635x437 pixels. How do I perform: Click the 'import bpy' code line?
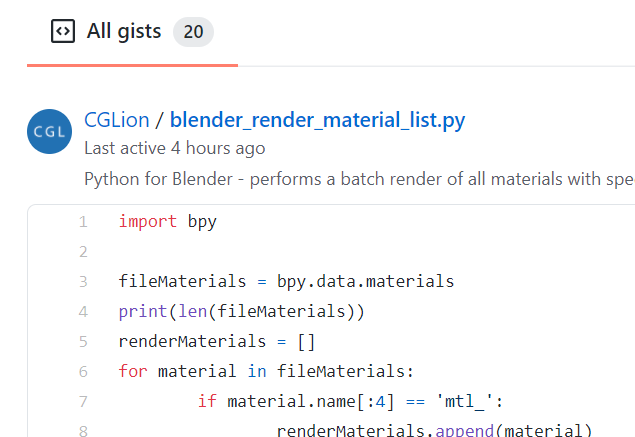tap(167, 222)
